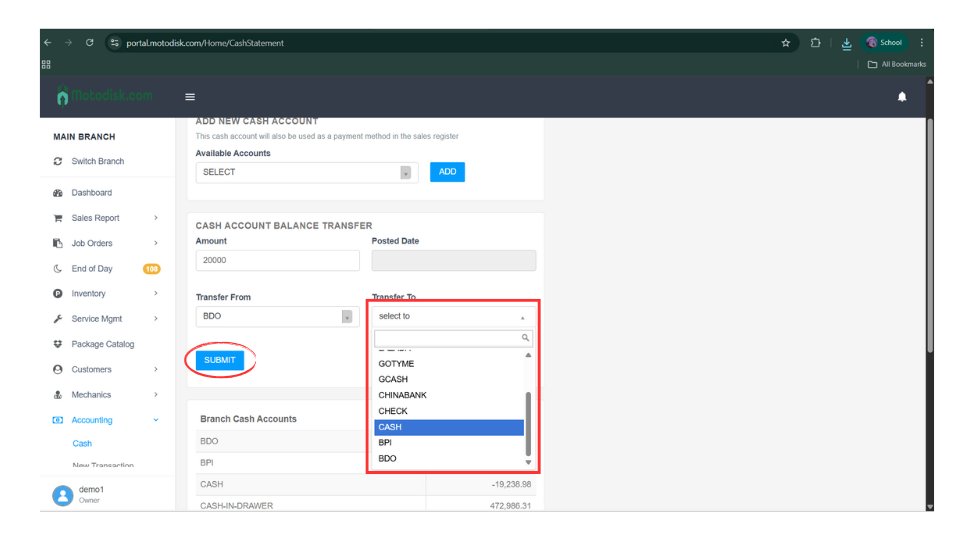Choose CASH option in Transfer To list
Viewport: 960px width, 540px height.
pyautogui.click(x=448, y=427)
